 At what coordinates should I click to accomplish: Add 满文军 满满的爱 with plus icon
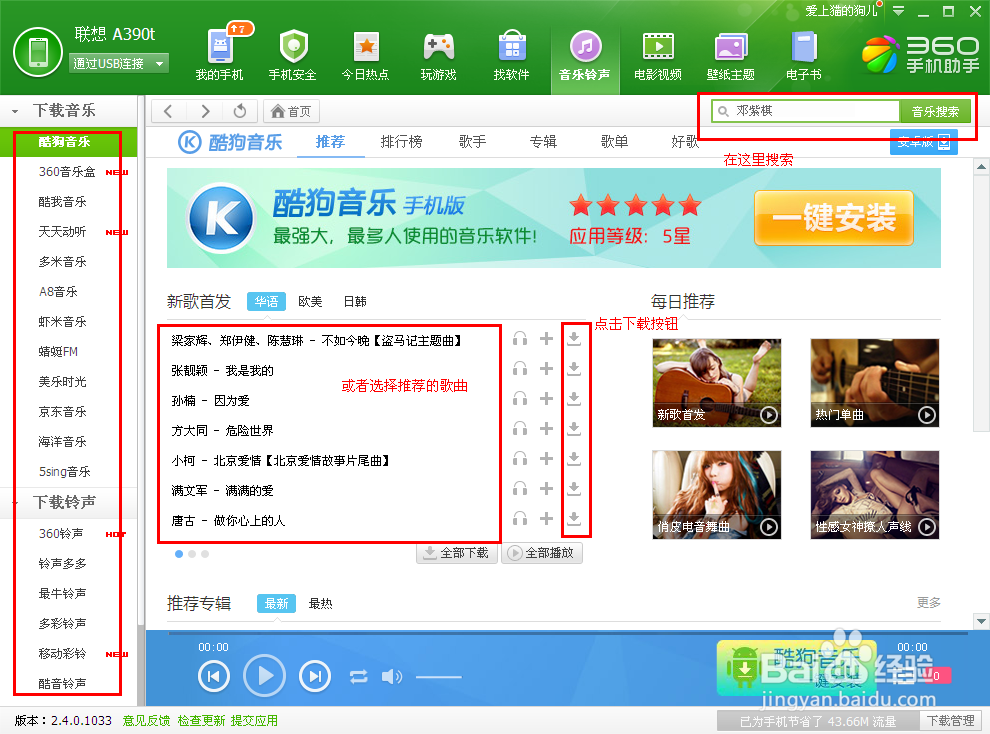(x=546, y=488)
